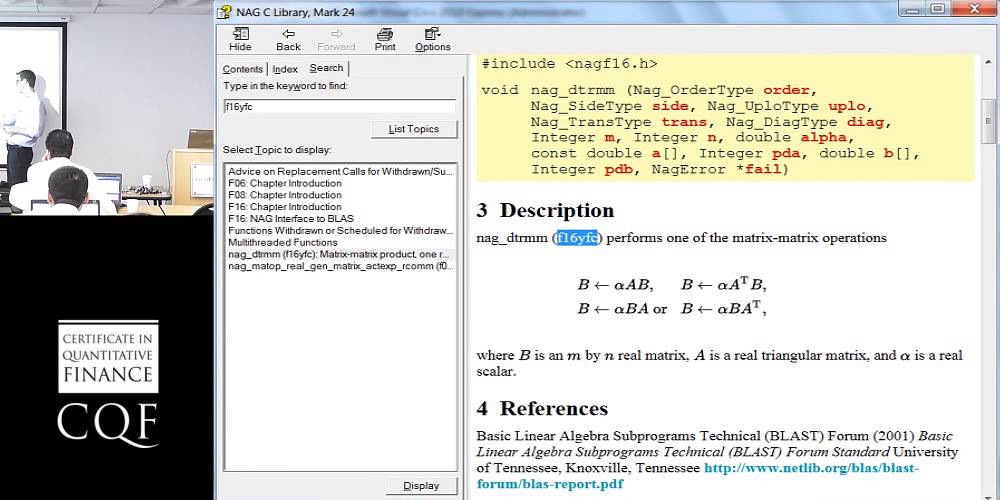Open the netlib blas-report.pdf link

[811, 468]
